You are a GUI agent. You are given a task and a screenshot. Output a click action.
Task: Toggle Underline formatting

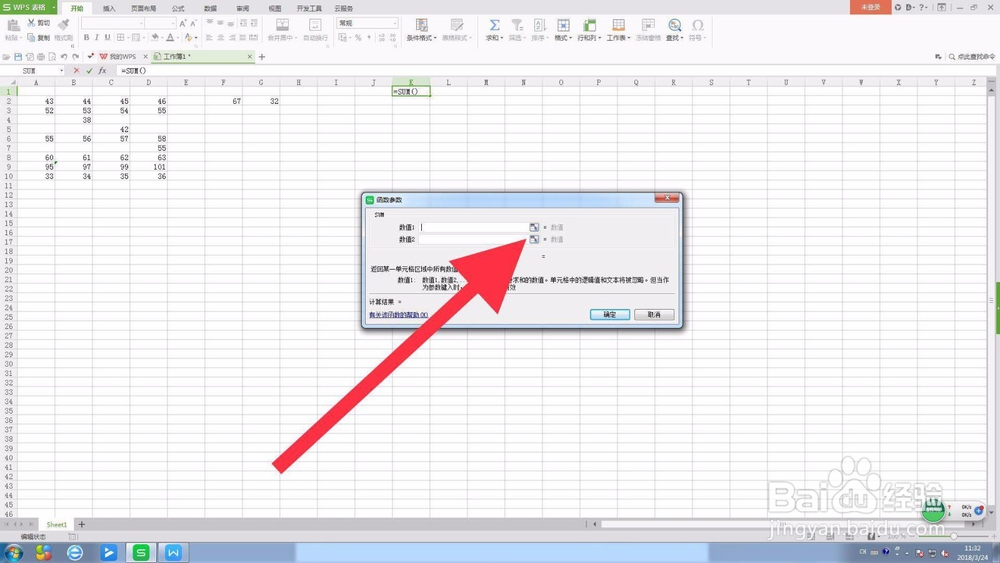pos(107,38)
